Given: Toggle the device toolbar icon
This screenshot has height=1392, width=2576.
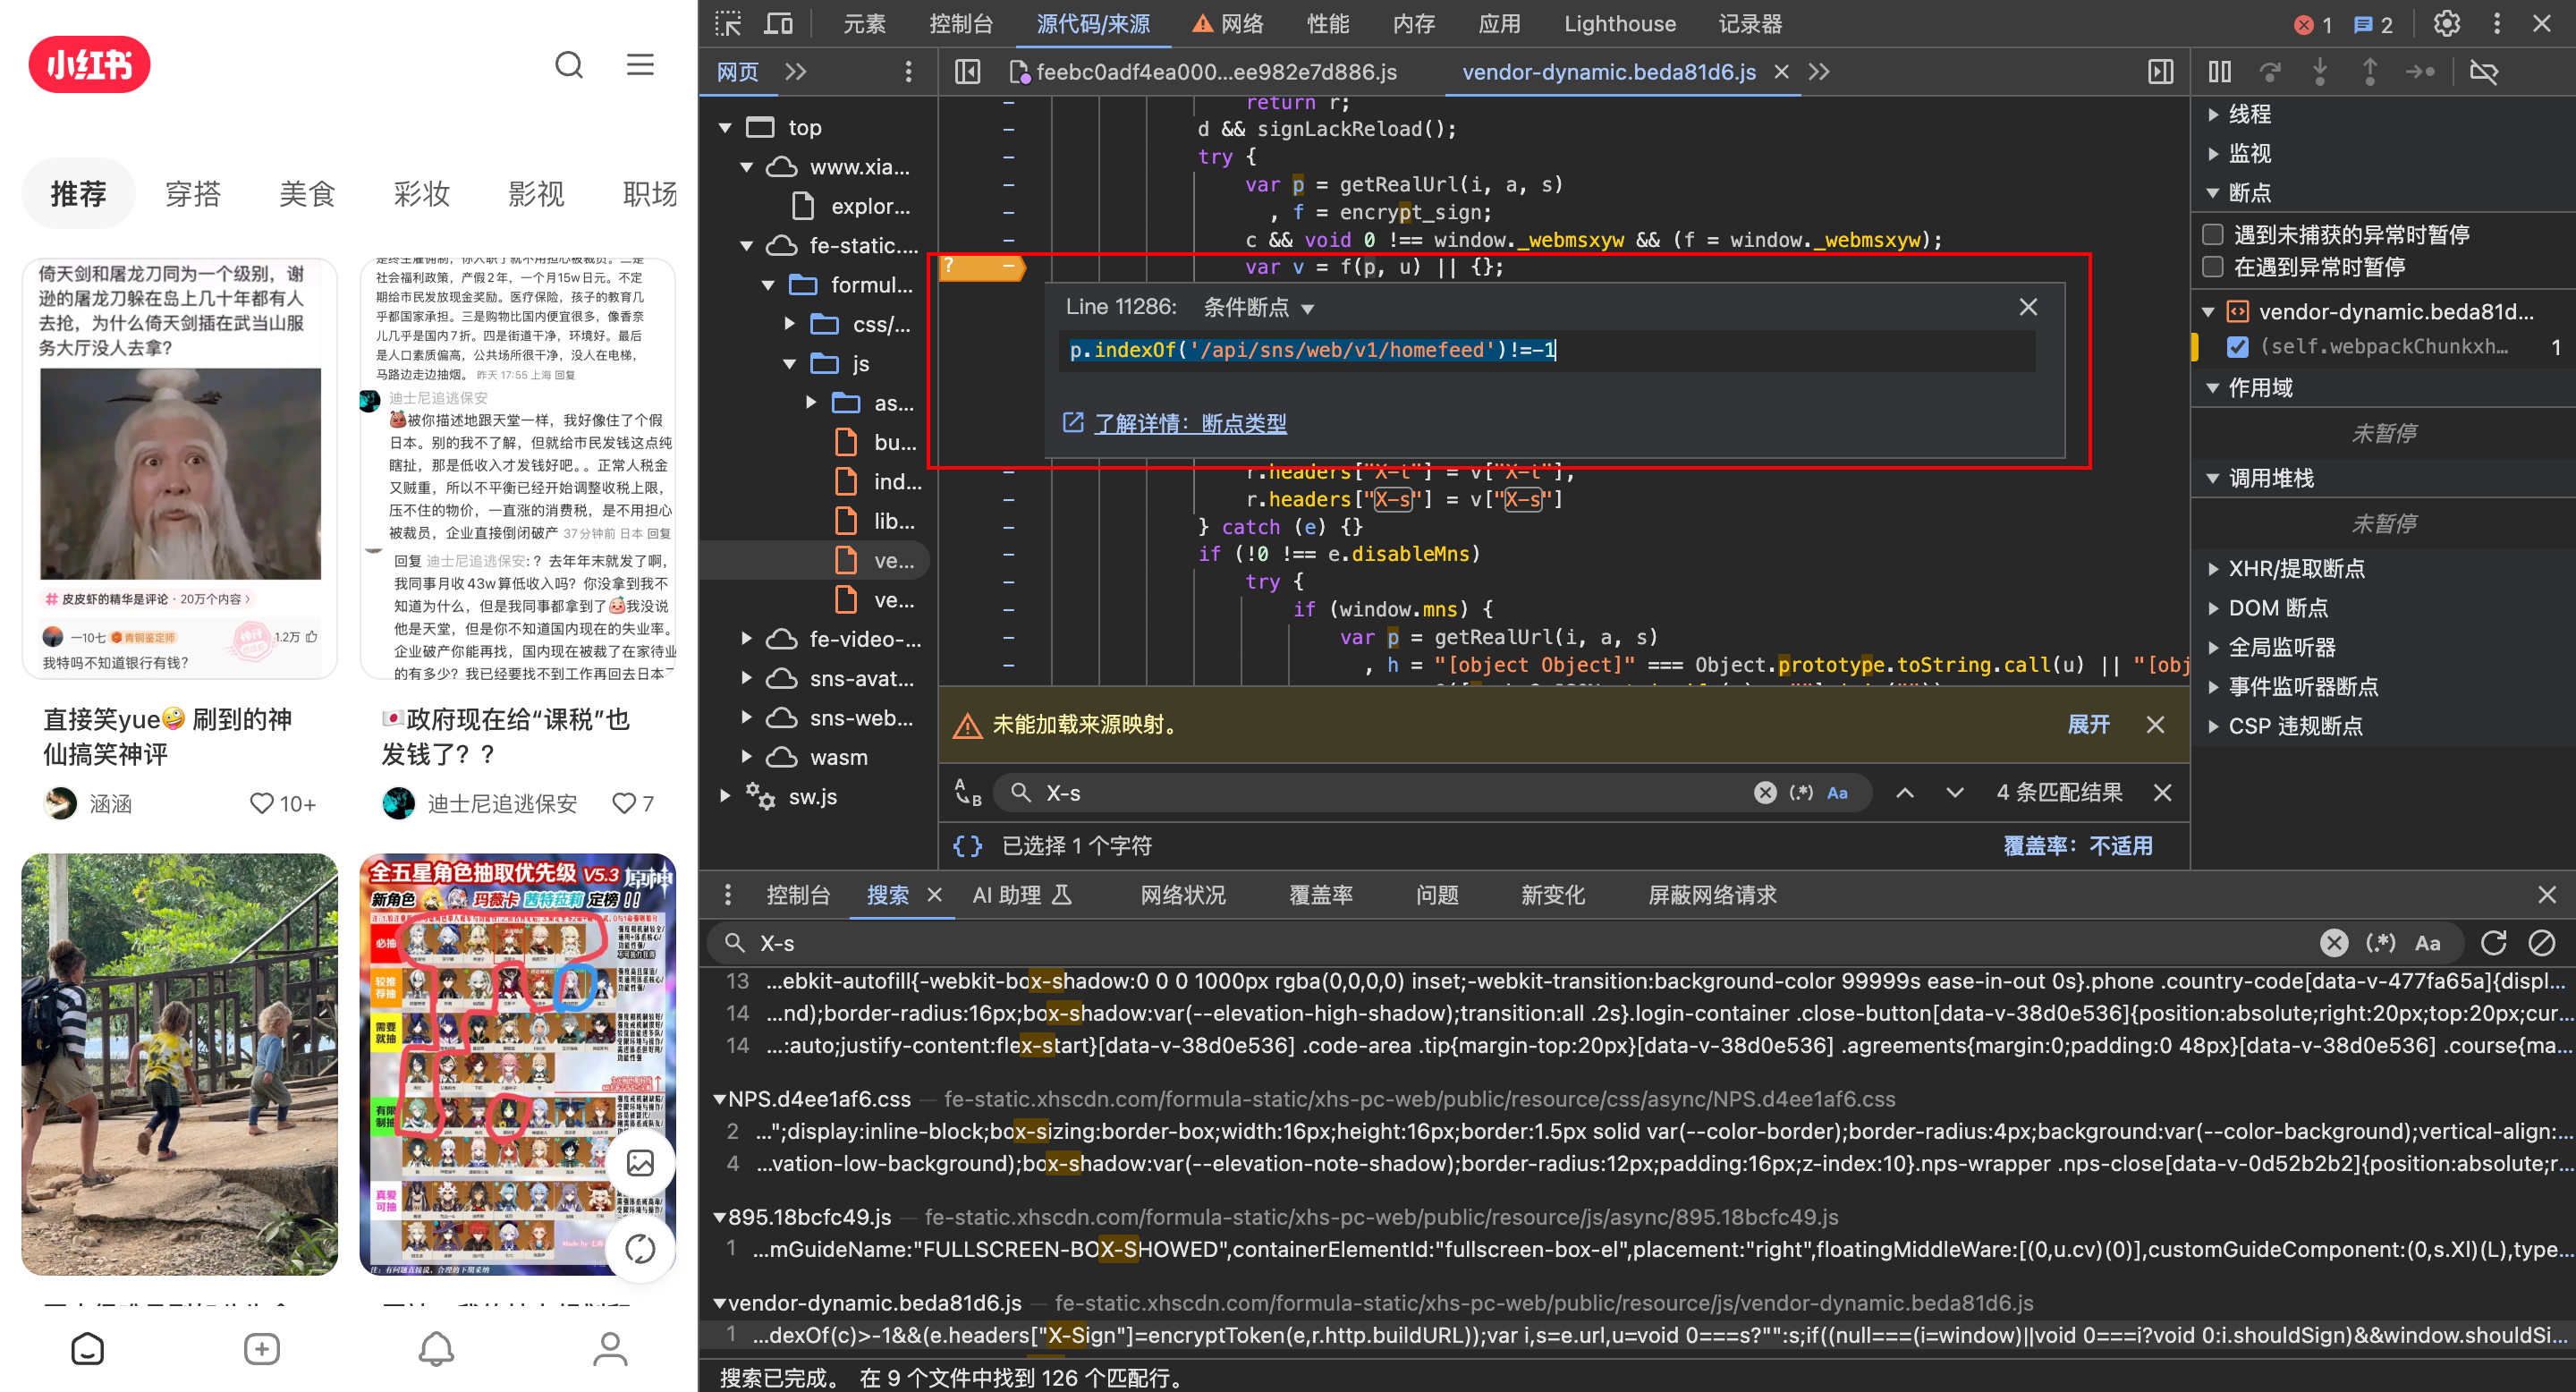Looking at the screenshot, I should (778, 24).
